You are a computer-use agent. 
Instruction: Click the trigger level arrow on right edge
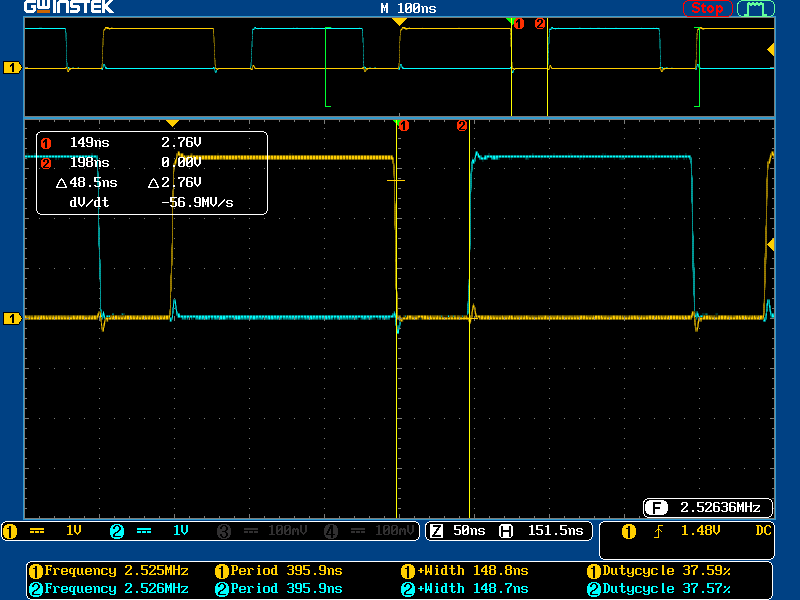pos(771,245)
